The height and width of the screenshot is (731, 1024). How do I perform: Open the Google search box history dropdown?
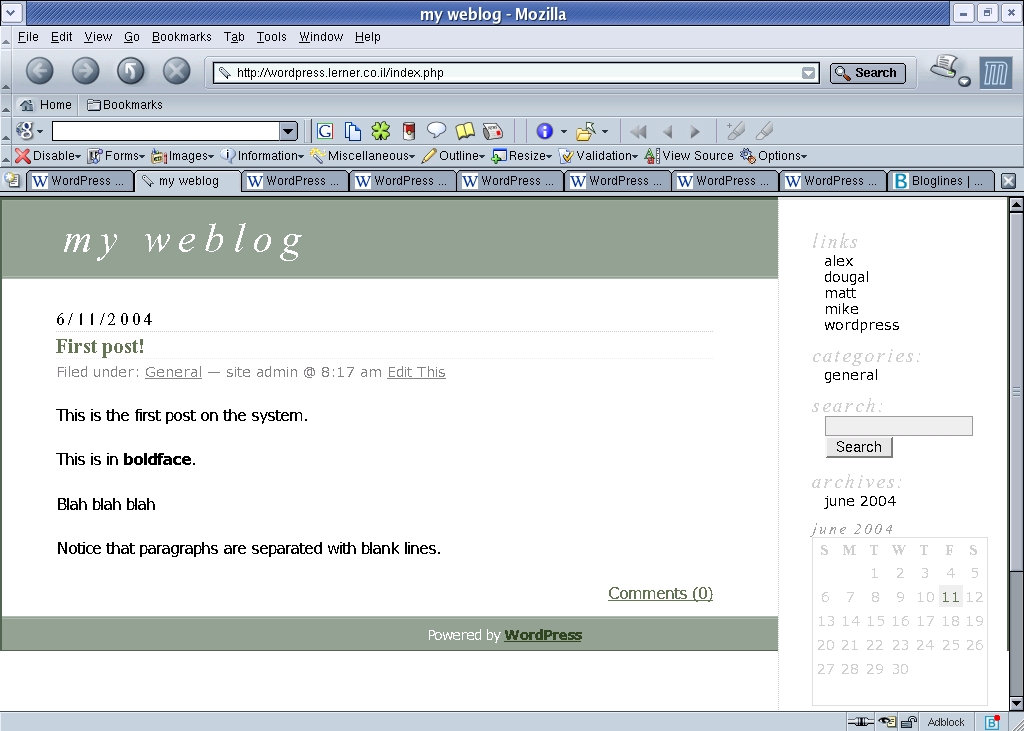(288, 131)
